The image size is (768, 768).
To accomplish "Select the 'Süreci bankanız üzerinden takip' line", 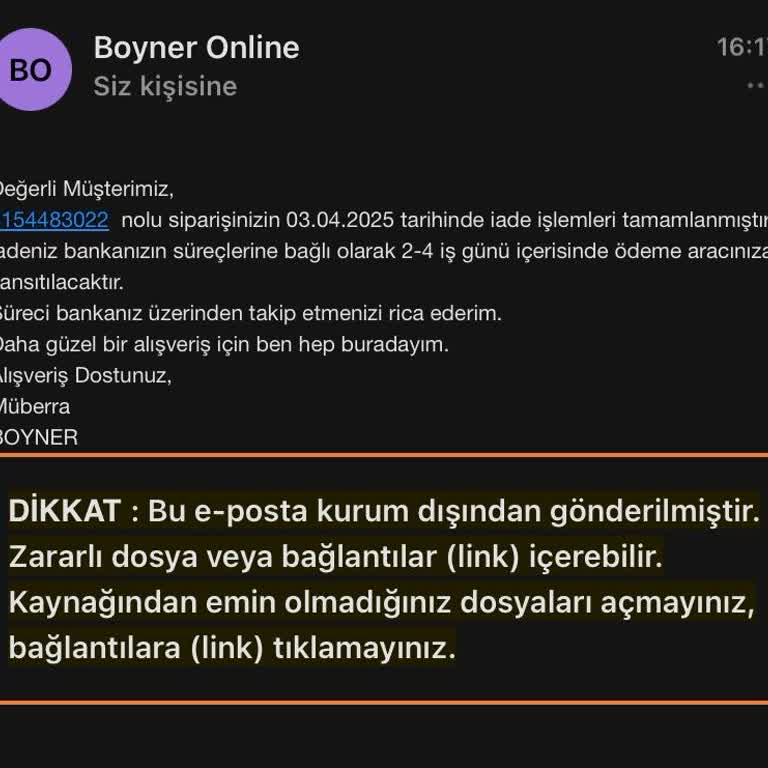I will pos(250,313).
